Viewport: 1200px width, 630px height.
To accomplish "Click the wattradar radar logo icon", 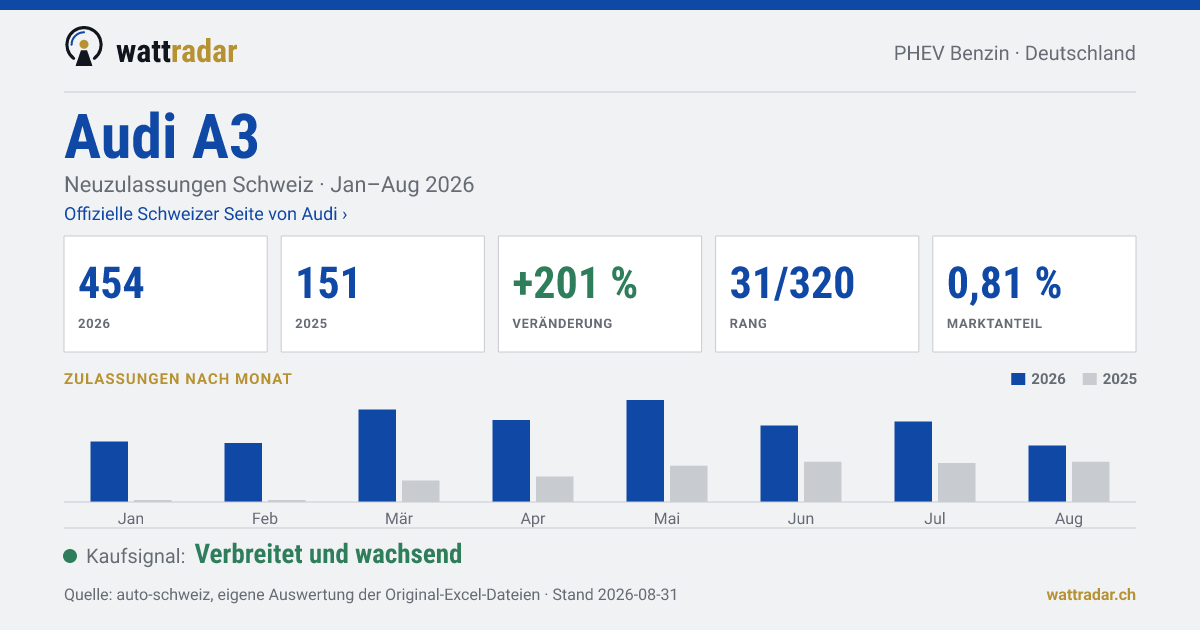I will click(x=83, y=46).
